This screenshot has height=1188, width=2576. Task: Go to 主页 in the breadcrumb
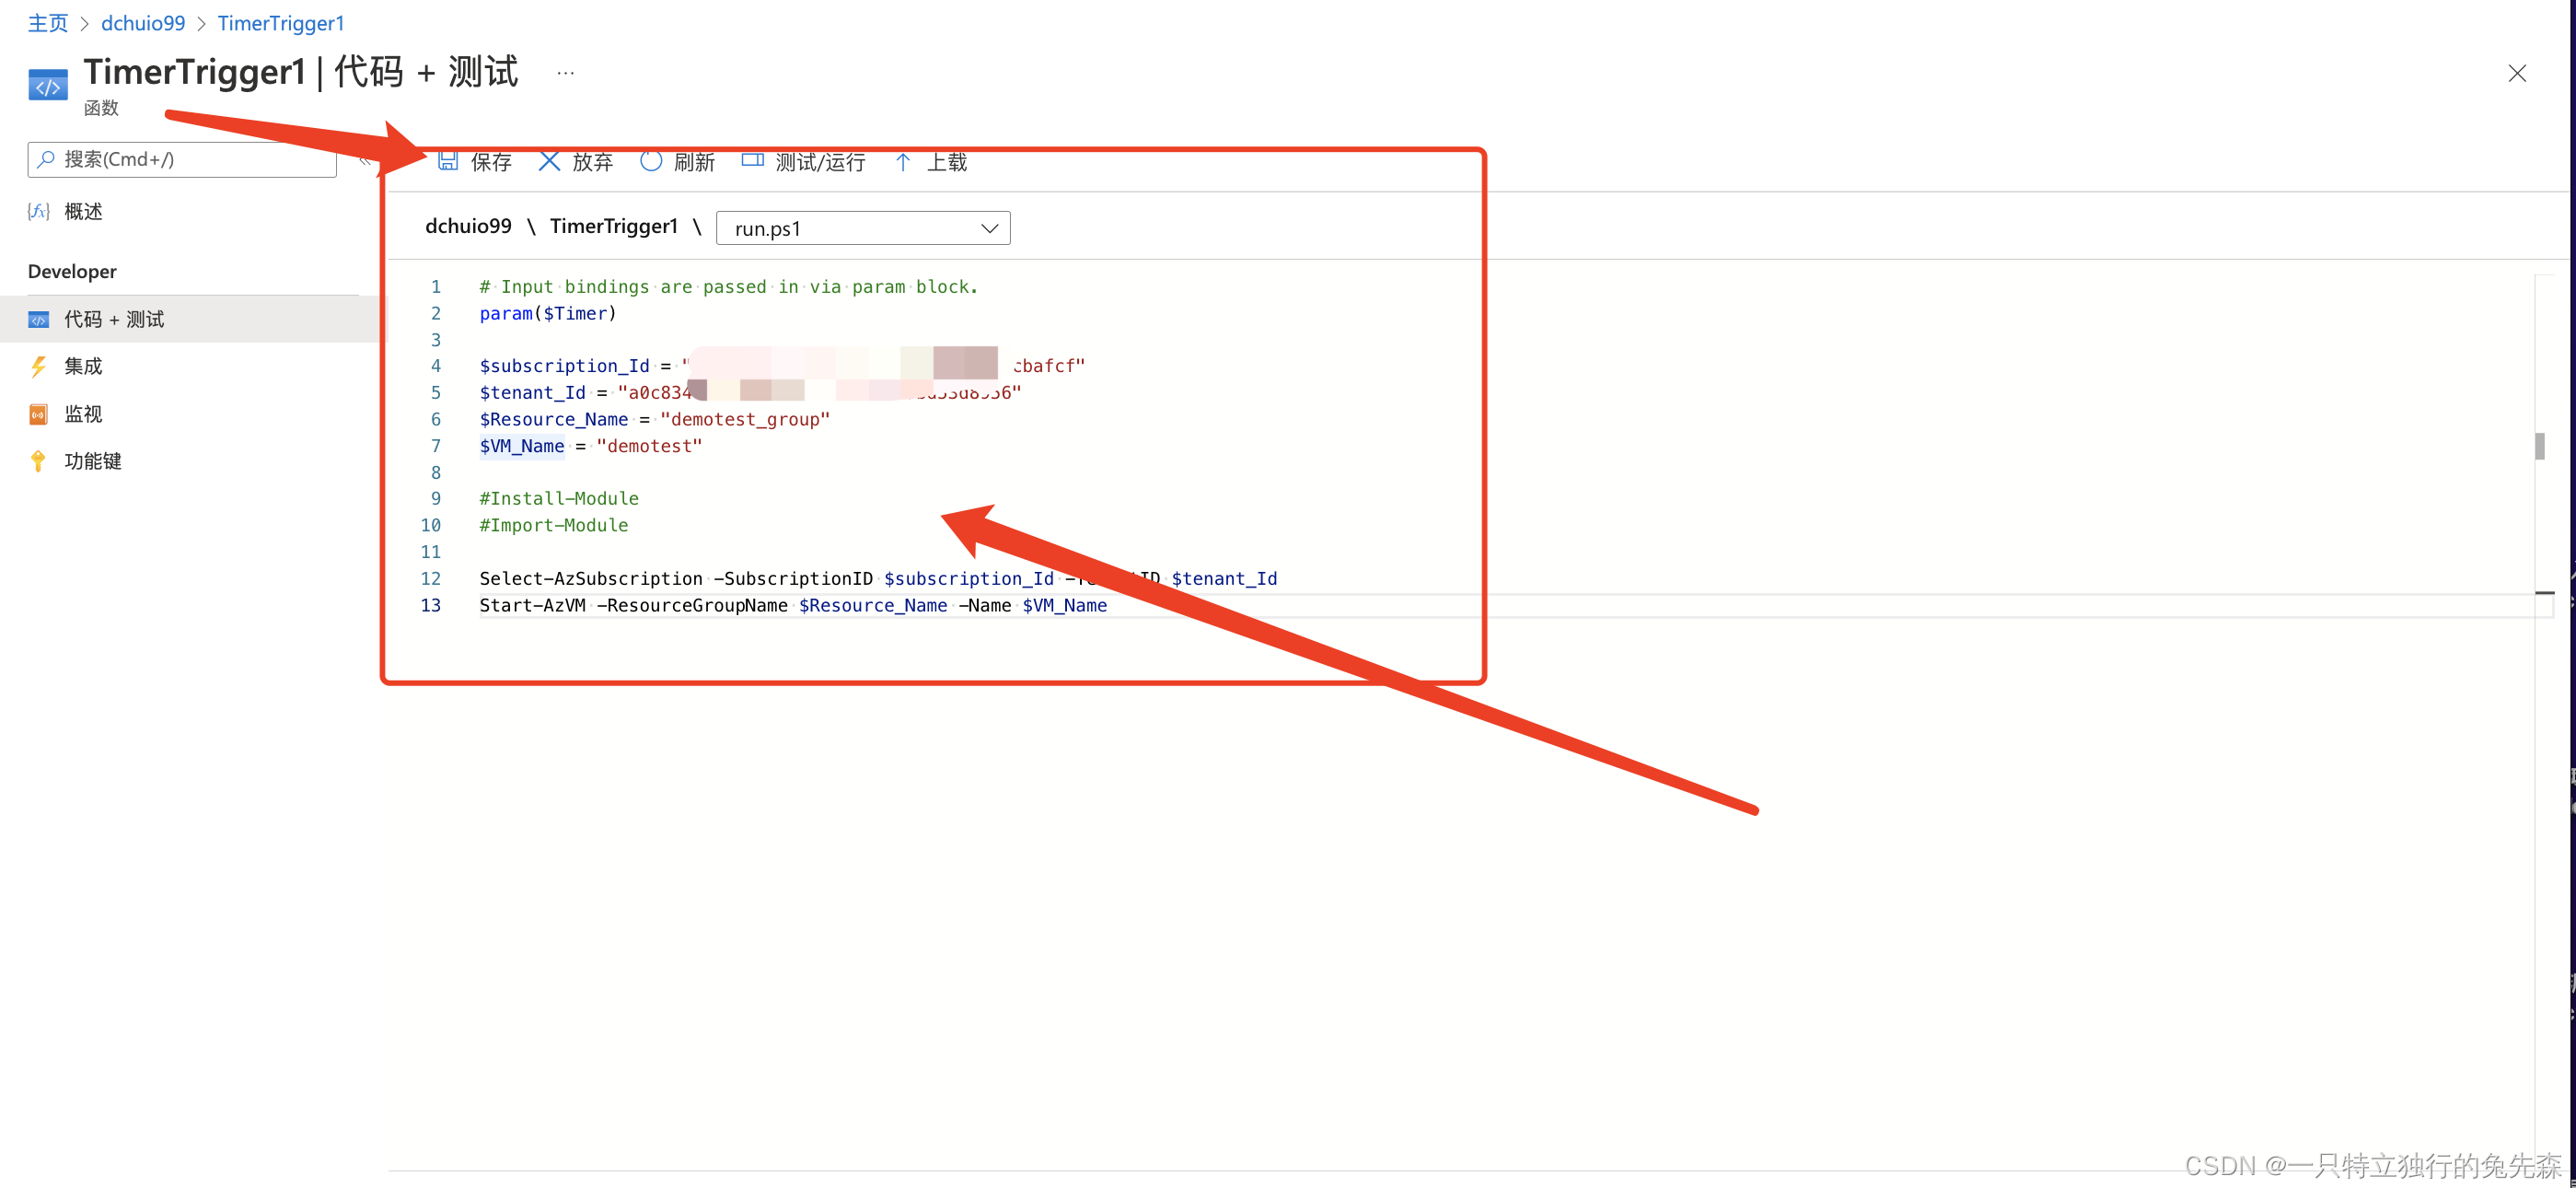(48, 23)
